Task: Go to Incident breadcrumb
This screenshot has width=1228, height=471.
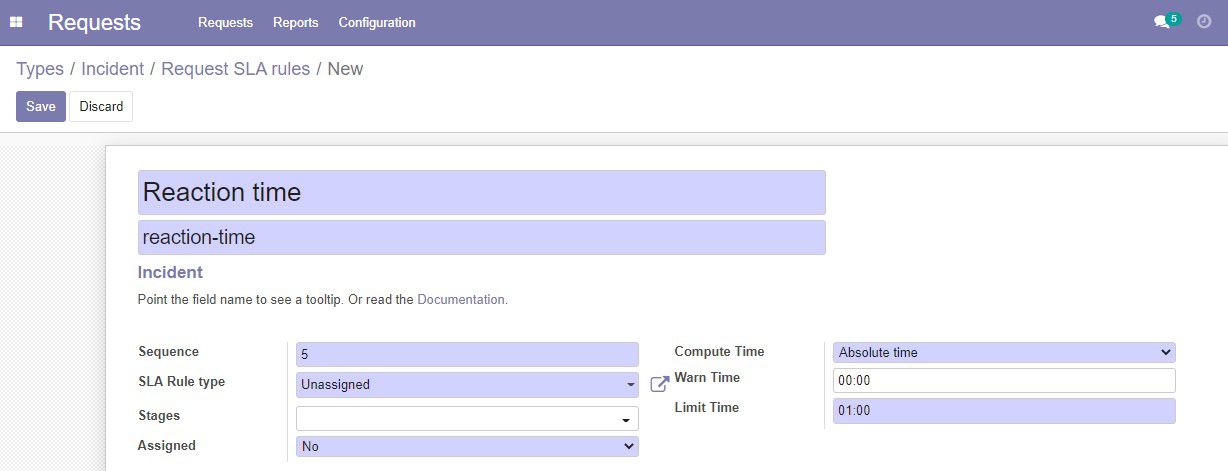Action: (112, 69)
